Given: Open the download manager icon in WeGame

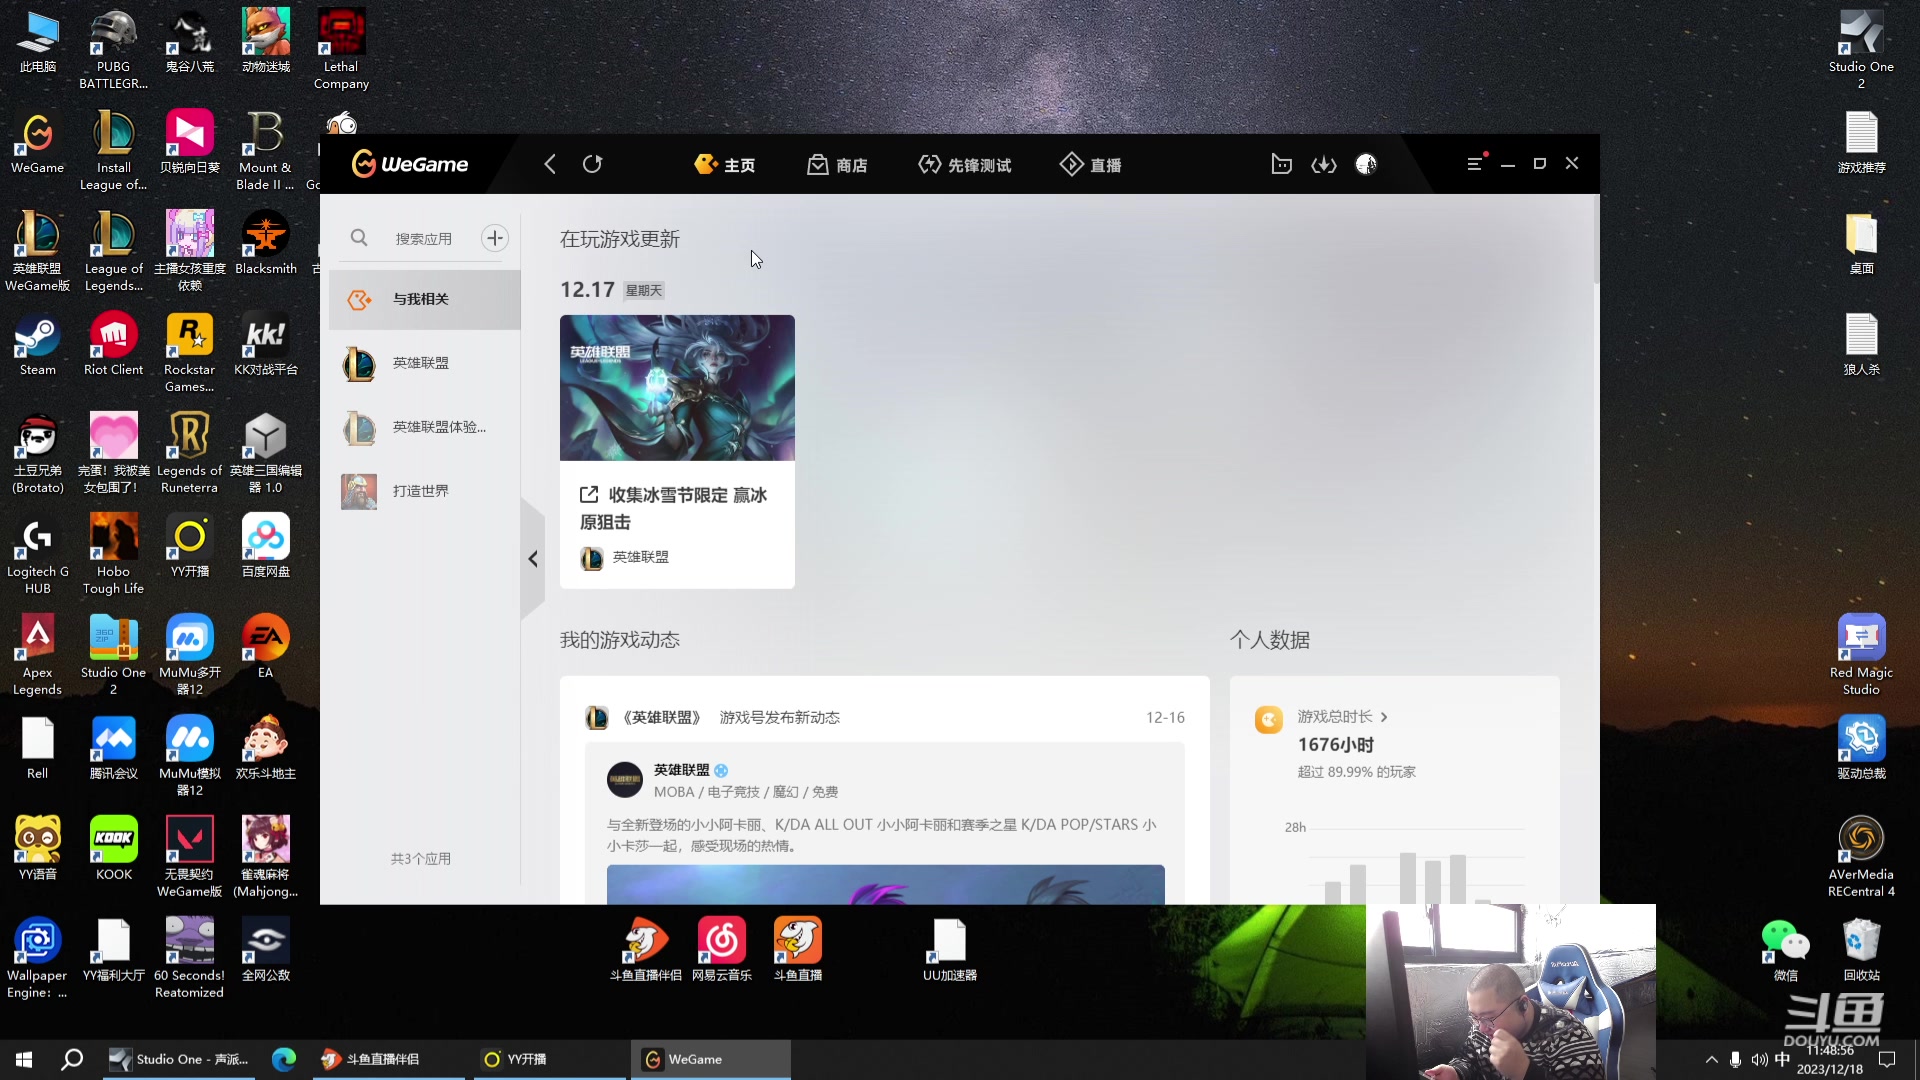Looking at the screenshot, I should point(1324,164).
